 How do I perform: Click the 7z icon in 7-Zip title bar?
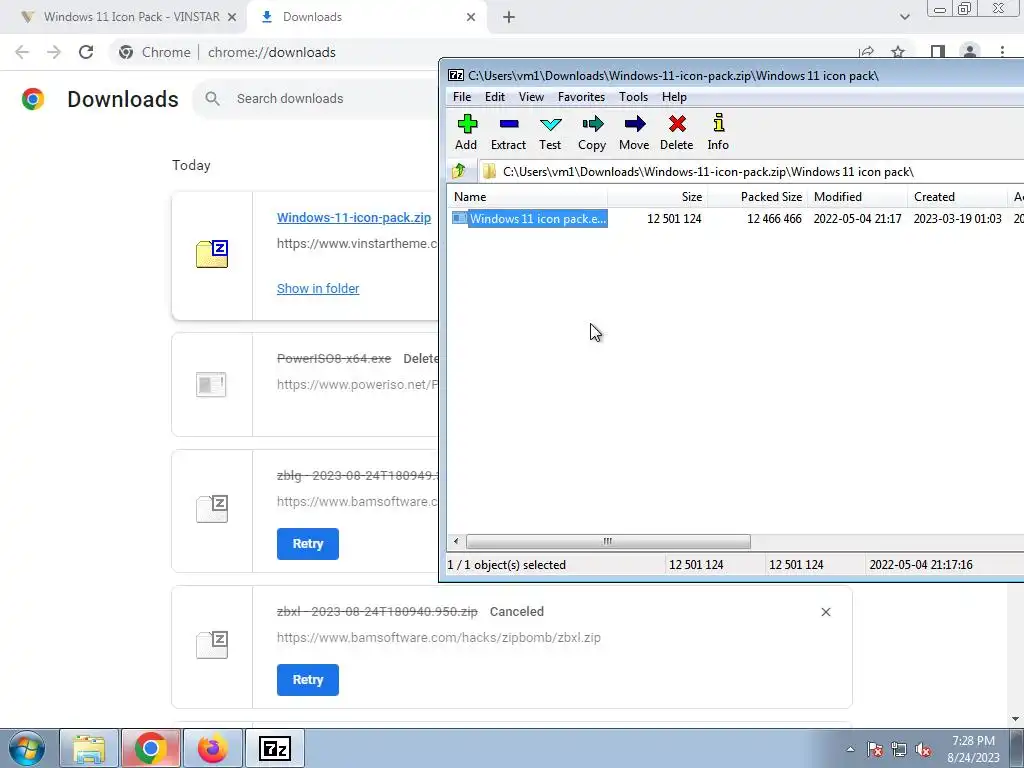[x=456, y=75]
